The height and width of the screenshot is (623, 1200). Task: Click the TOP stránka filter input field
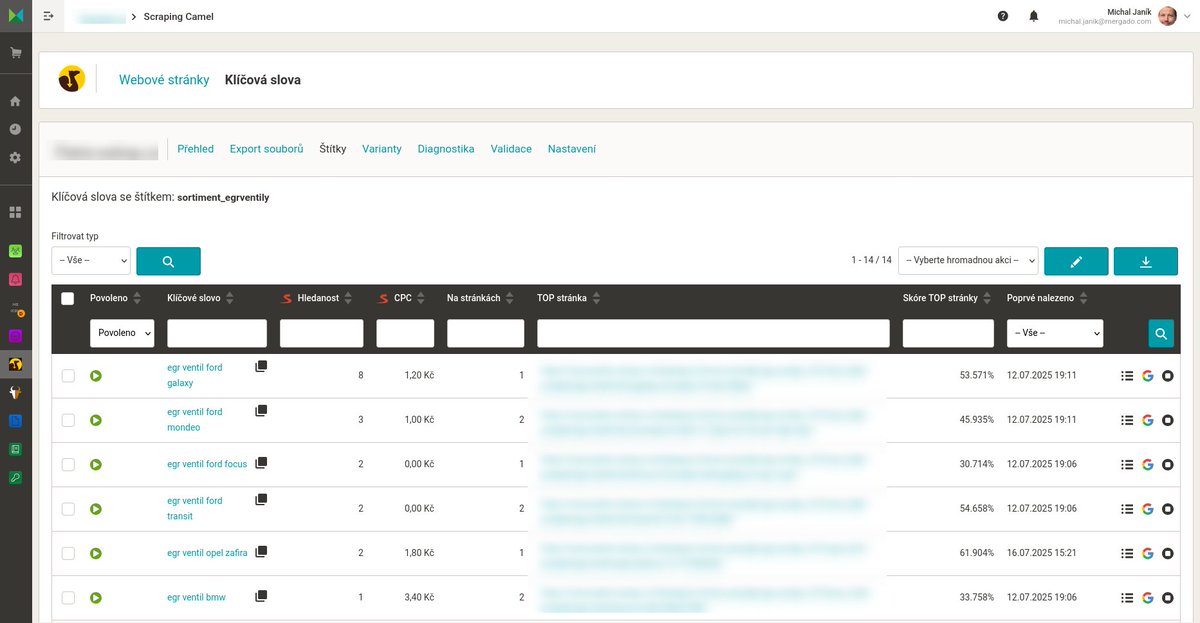(712, 332)
